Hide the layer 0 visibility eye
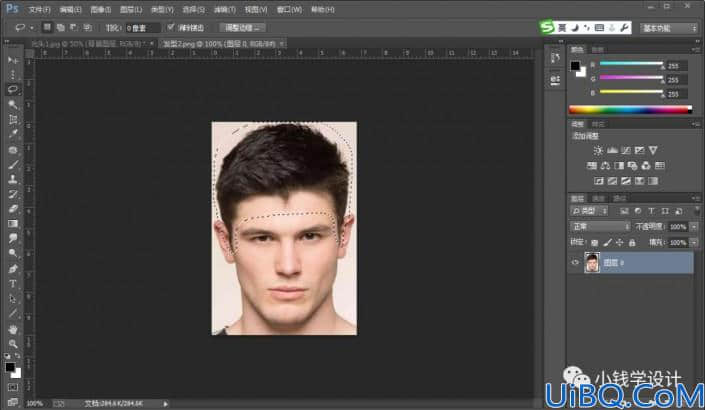 [x=575, y=263]
